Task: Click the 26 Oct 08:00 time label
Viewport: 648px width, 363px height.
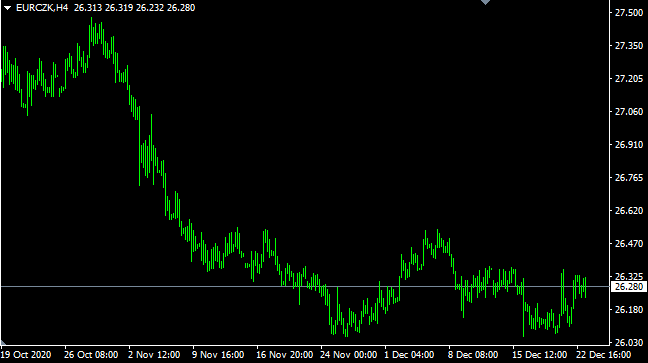Action: coord(91,355)
